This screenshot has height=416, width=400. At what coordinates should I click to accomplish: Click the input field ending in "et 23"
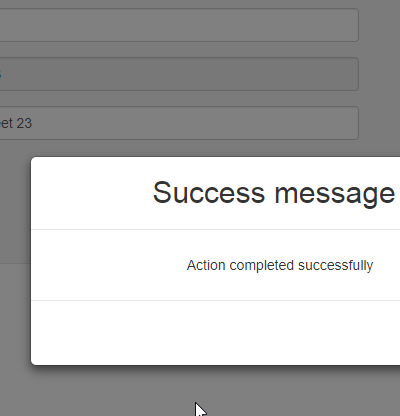(x=179, y=123)
